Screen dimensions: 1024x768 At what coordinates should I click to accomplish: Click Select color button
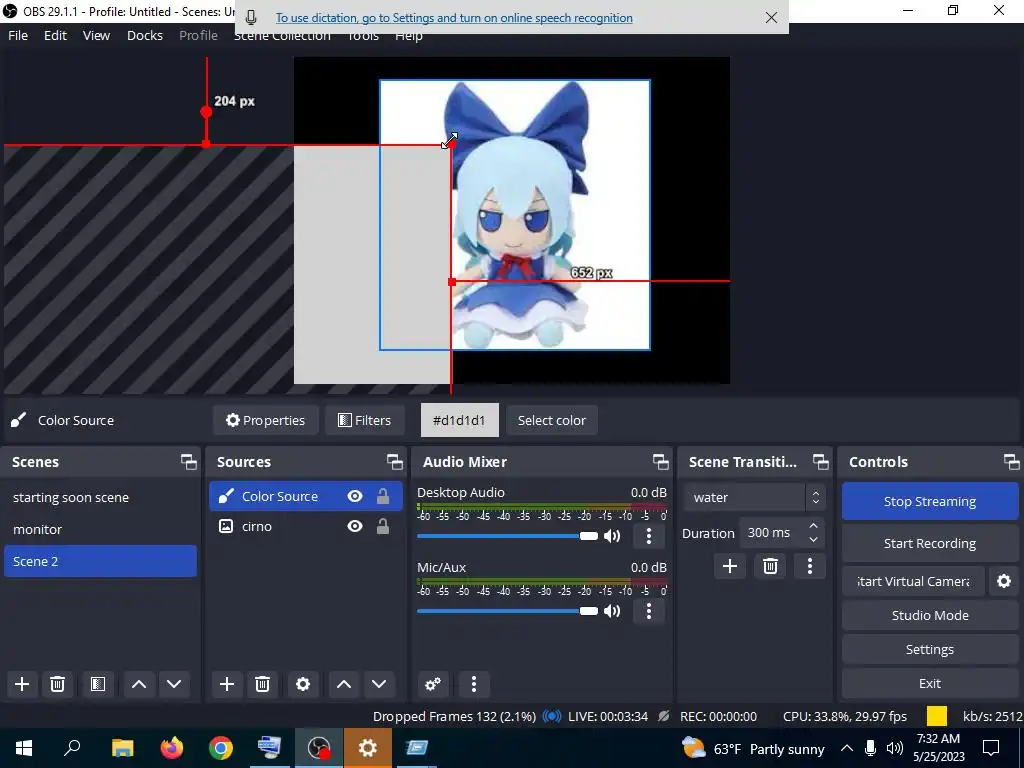click(x=552, y=420)
